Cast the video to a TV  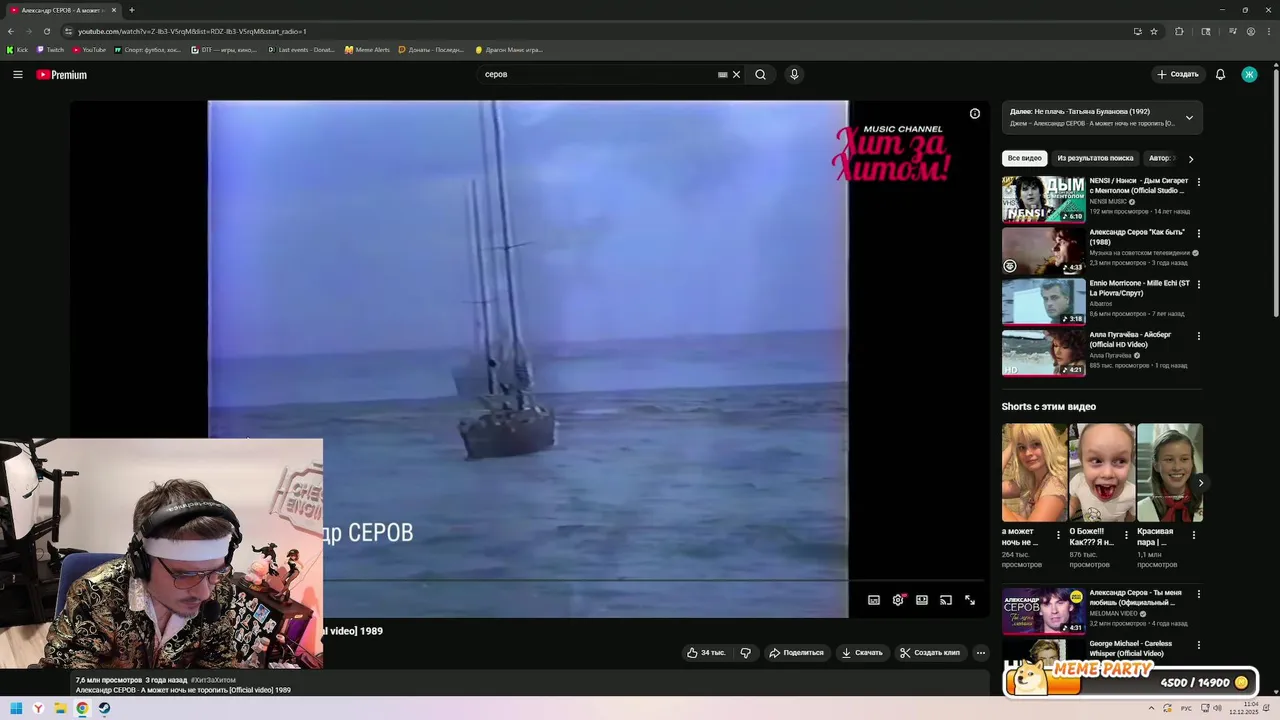(946, 600)
